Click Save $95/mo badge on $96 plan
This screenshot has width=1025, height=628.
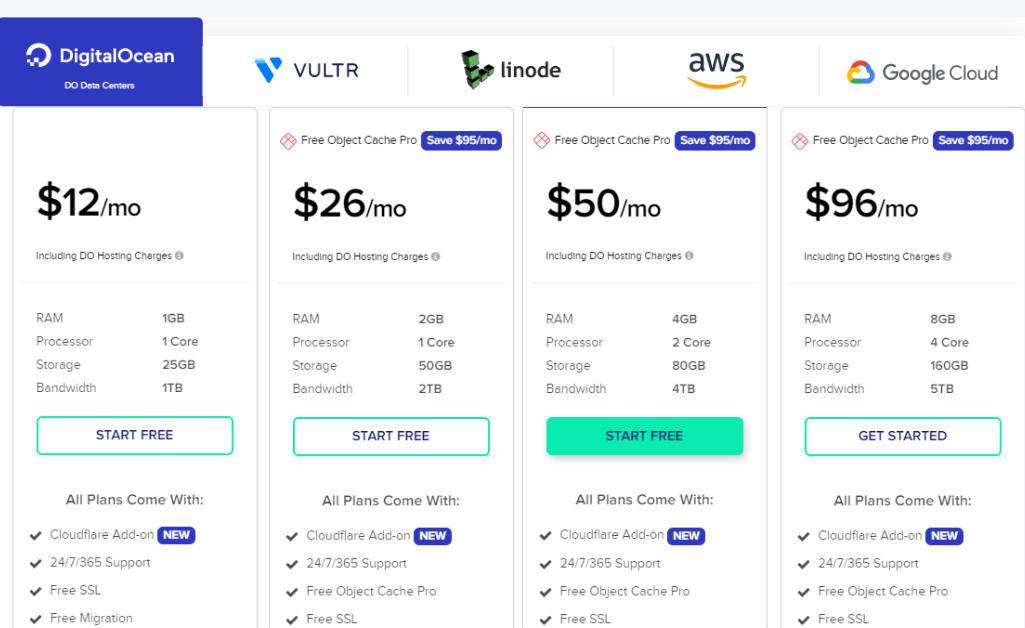click(x=973, y=140)
